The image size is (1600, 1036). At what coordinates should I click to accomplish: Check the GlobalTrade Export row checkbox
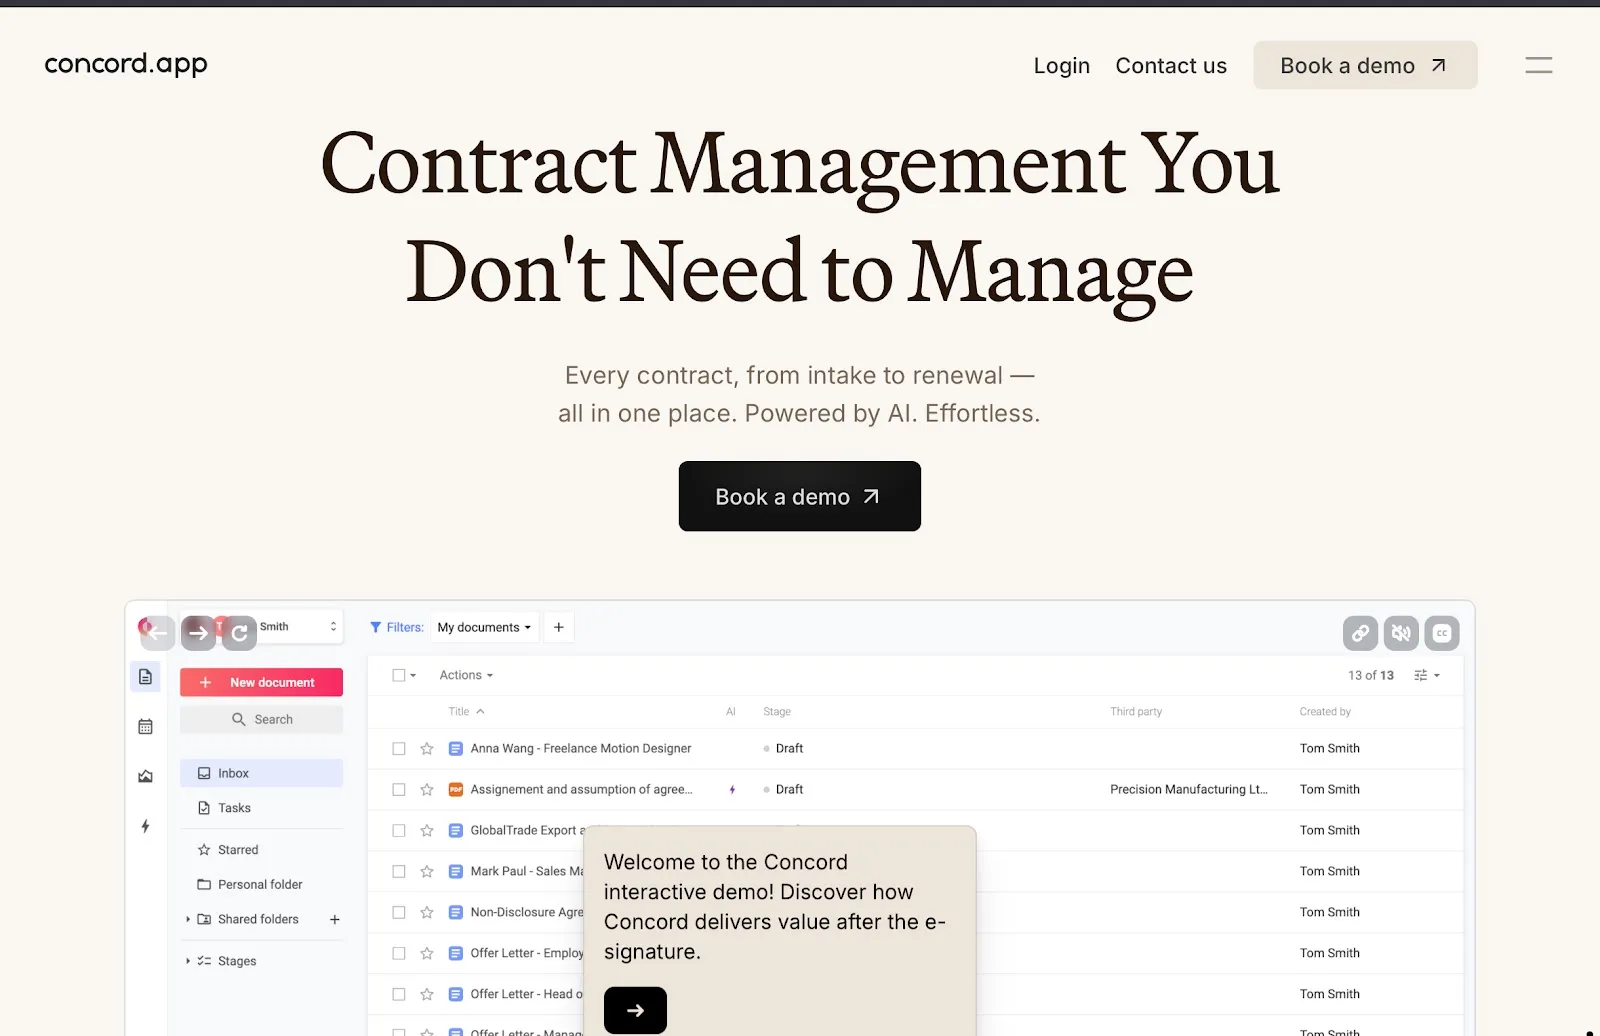click(399, 830)
